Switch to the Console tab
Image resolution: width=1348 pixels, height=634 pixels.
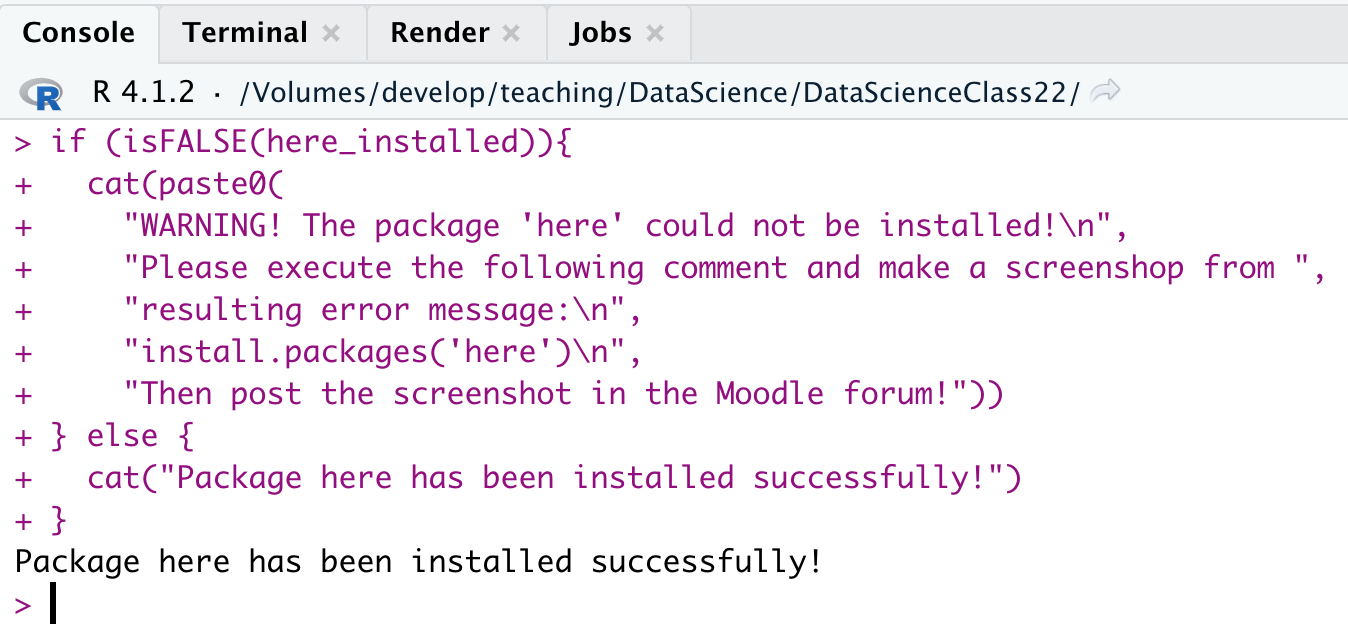[x=78, y=33]
